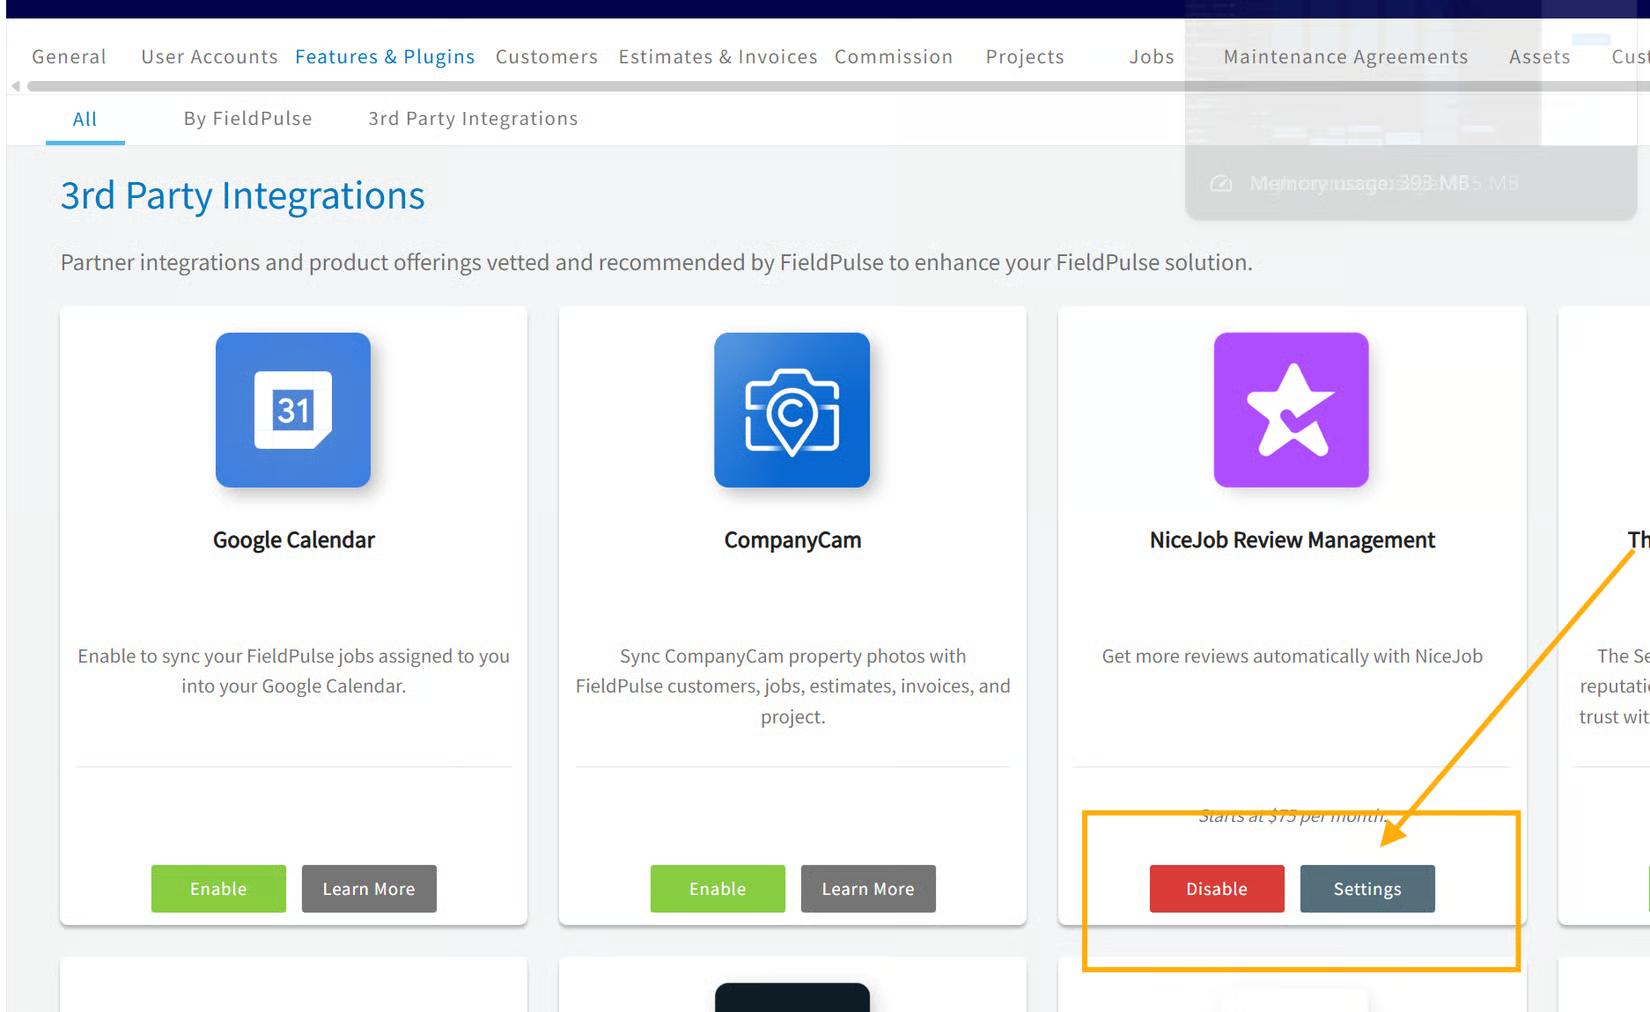Filter by the By FieldPulse sub-tab
1650x1012 pixels.
pyautogui.click(x=248, y=119)
